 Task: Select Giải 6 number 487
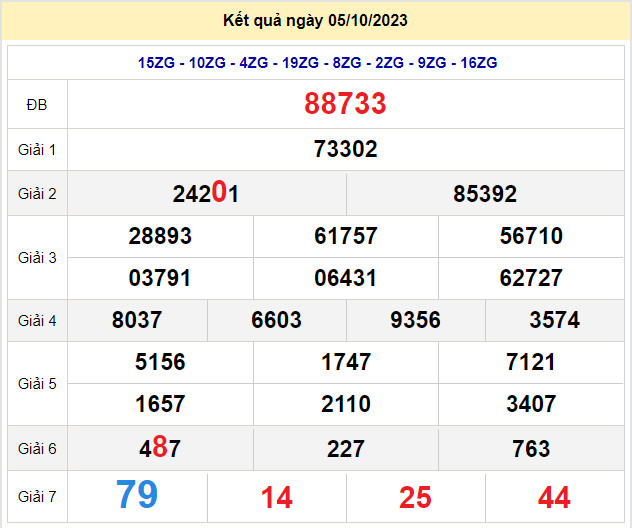[160, 447]
